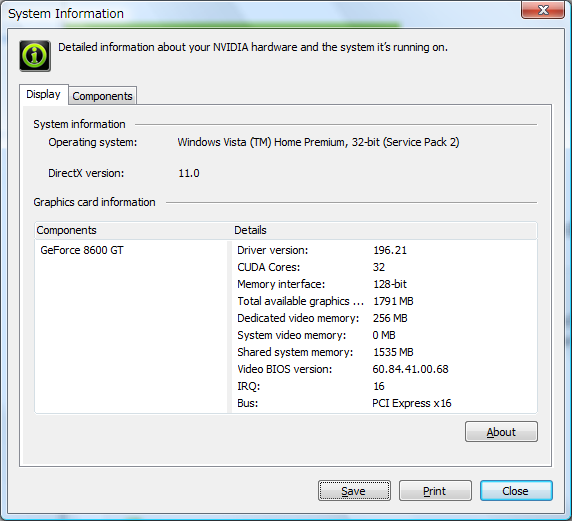Screen dimensions: 572x521
Task: Select the Shared system memory row
Action: coord(384,352)
